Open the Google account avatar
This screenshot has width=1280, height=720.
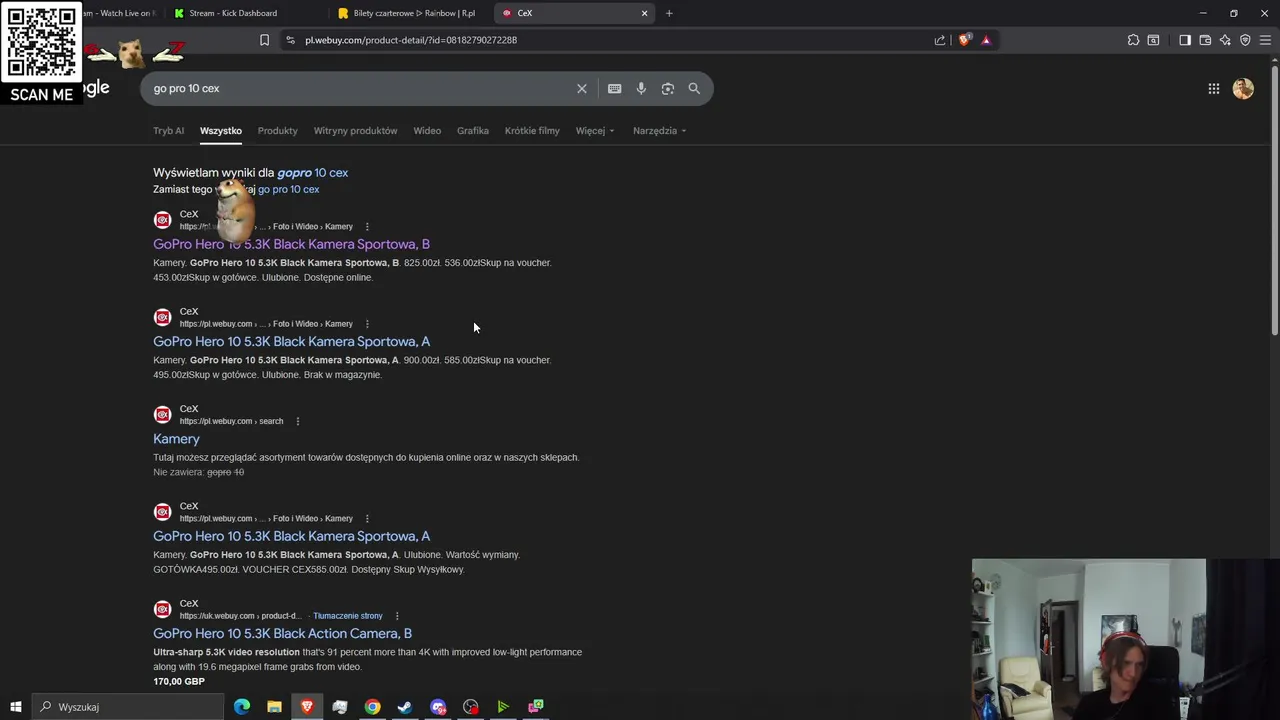tap(1243, 88)
